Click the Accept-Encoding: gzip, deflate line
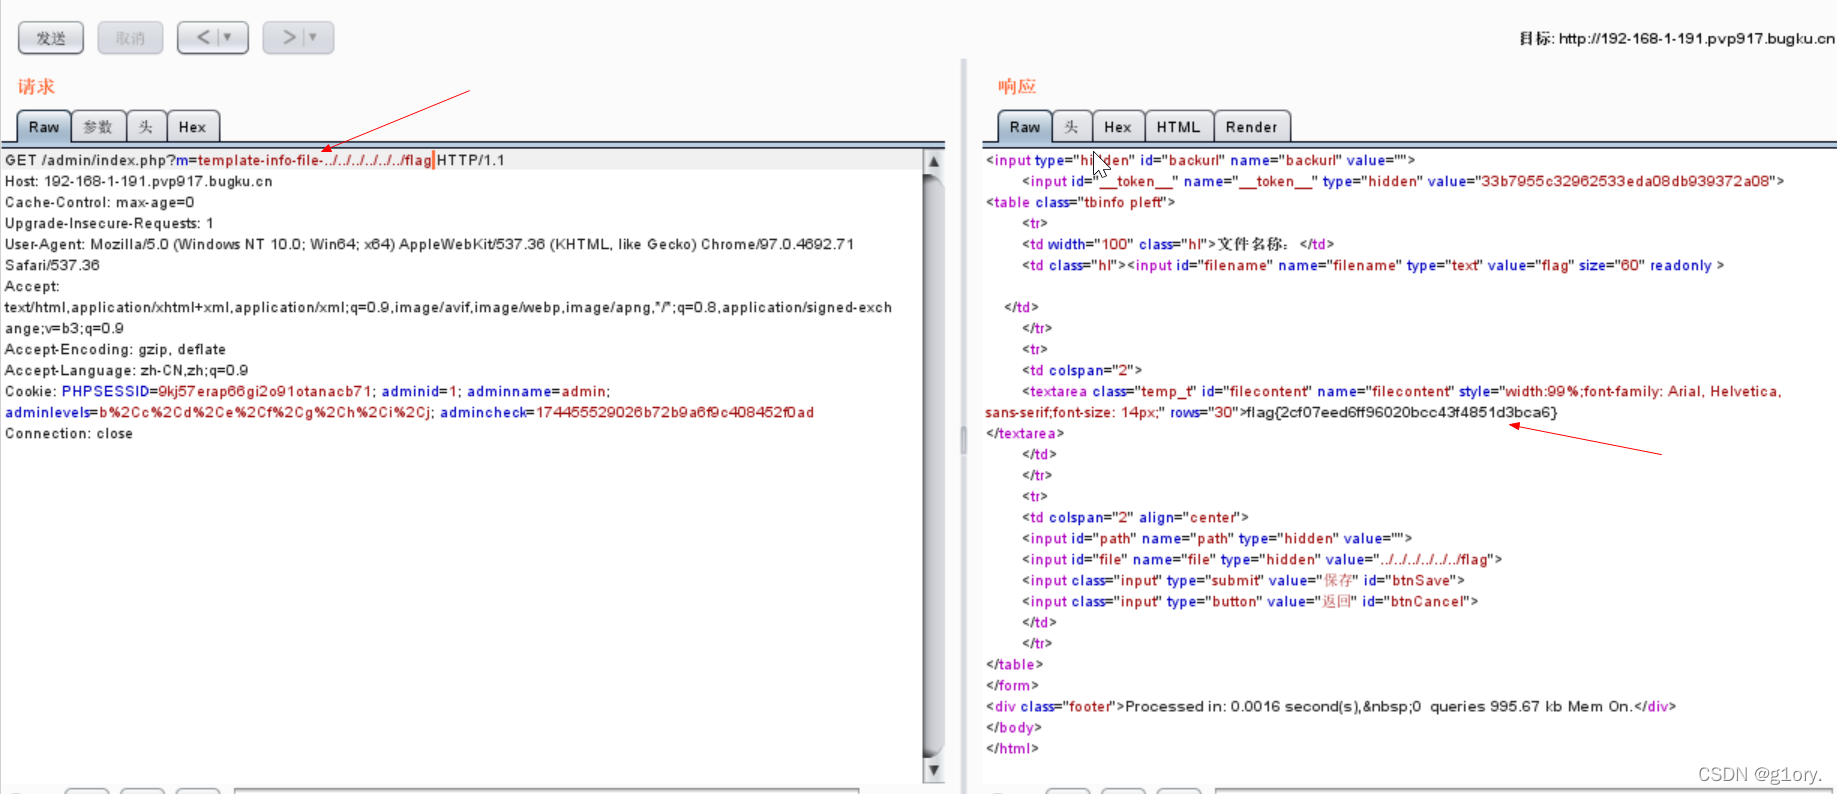 pyautogui.click(x=115, y=349)
